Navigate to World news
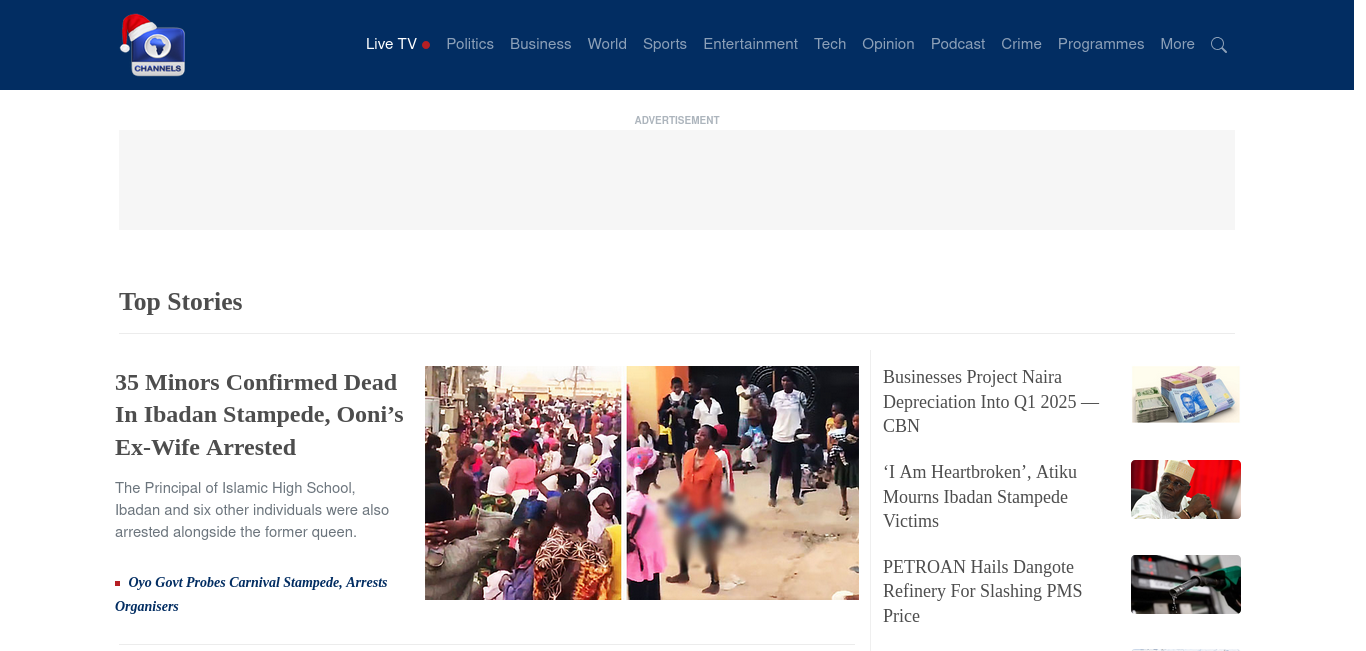The image size is (1366, 651). [607, 44]
